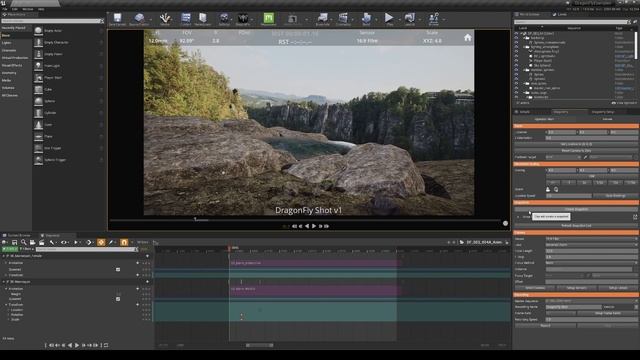Viewport: 640px width, 360px height.
Task: Toggle visibility eye of second outliner row
Action: [x=516, y=38]
